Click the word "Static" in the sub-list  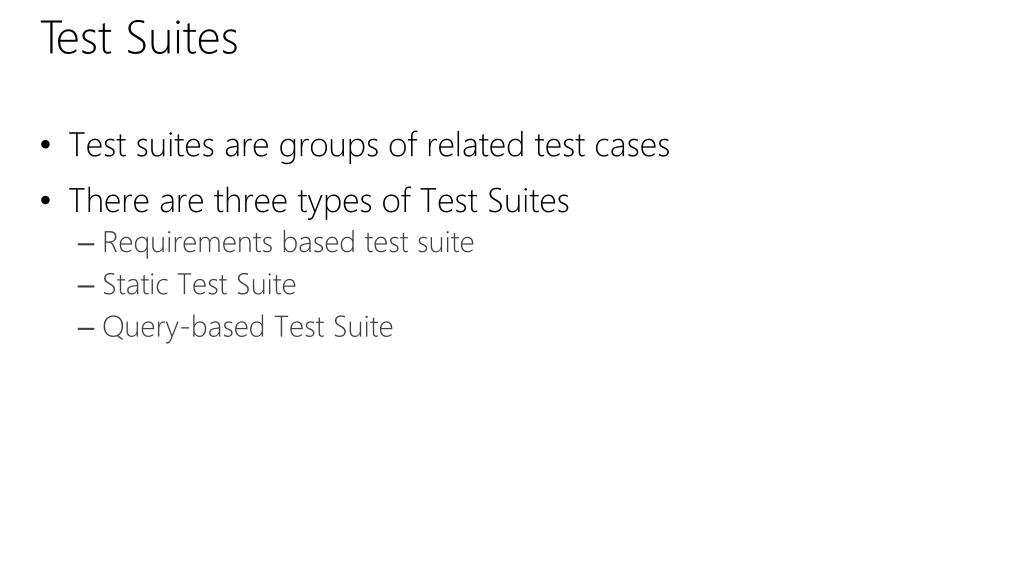pos(135,285)
